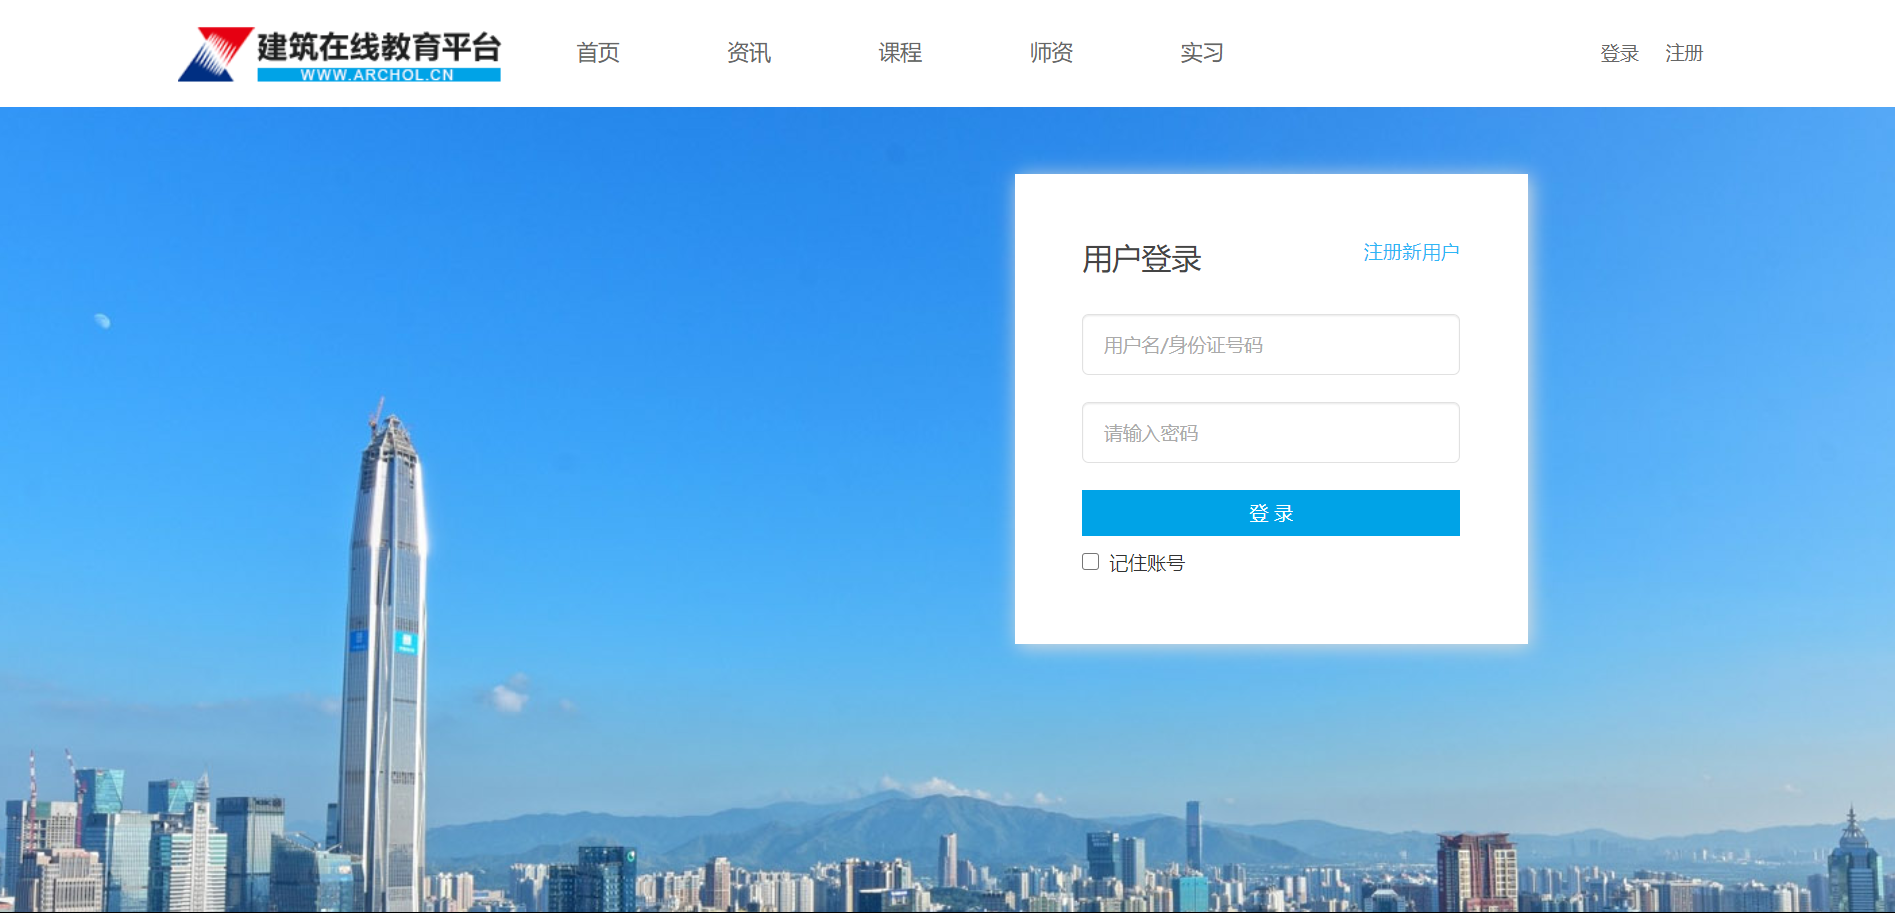Open the 注册新用户 link in login panel

tap(1411, 252)
